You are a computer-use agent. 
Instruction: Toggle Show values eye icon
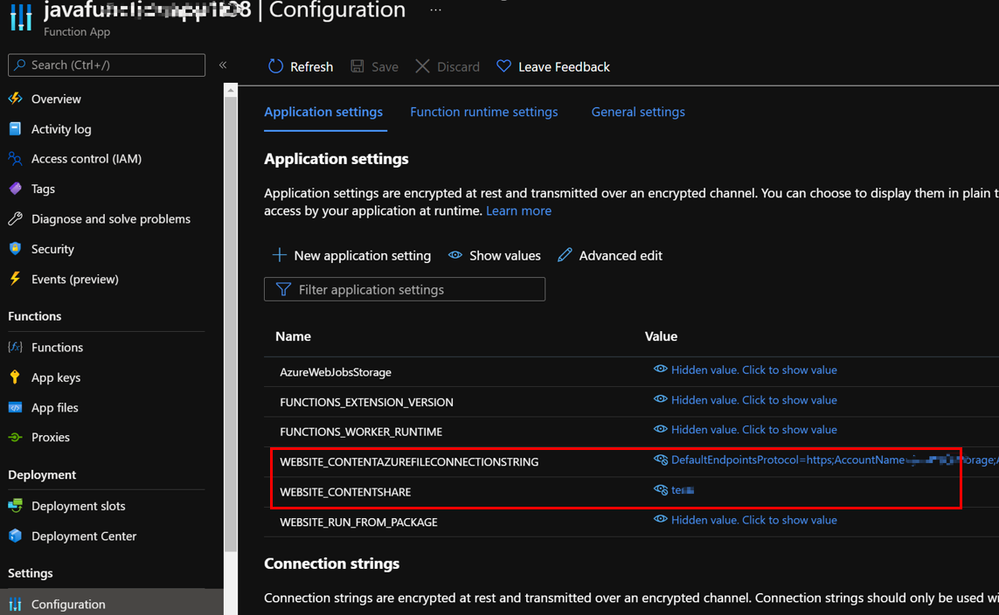(x=455, y=255)
